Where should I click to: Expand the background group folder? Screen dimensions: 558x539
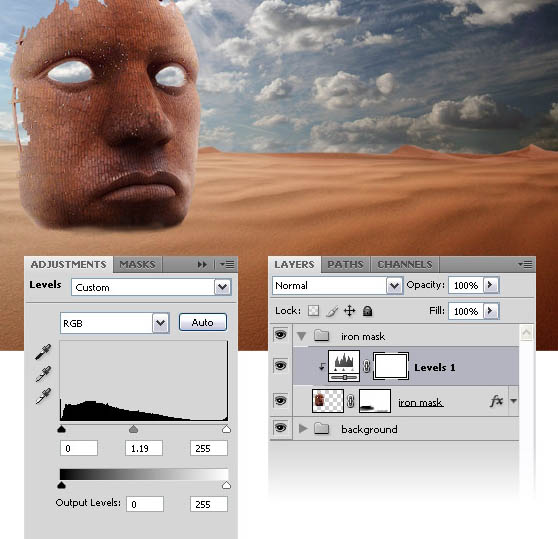tap(303, 429)
